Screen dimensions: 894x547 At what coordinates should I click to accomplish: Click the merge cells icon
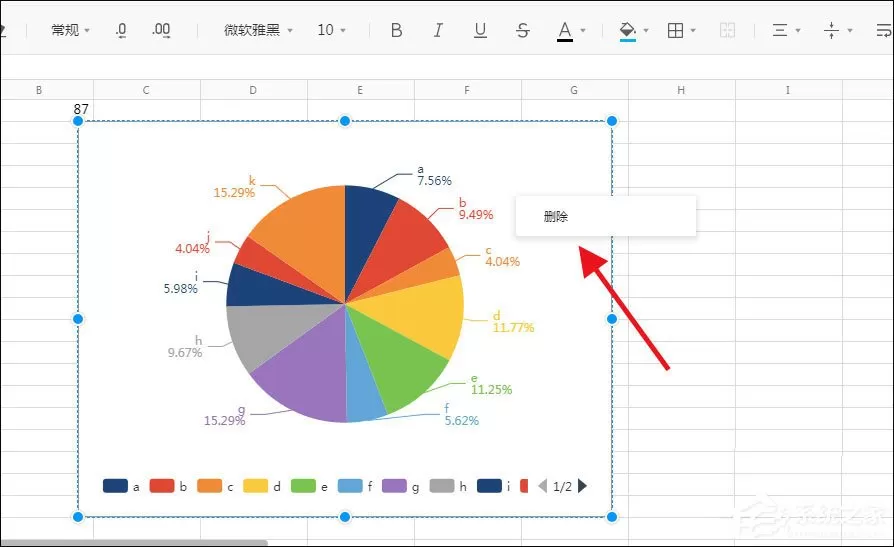[727, 30]
